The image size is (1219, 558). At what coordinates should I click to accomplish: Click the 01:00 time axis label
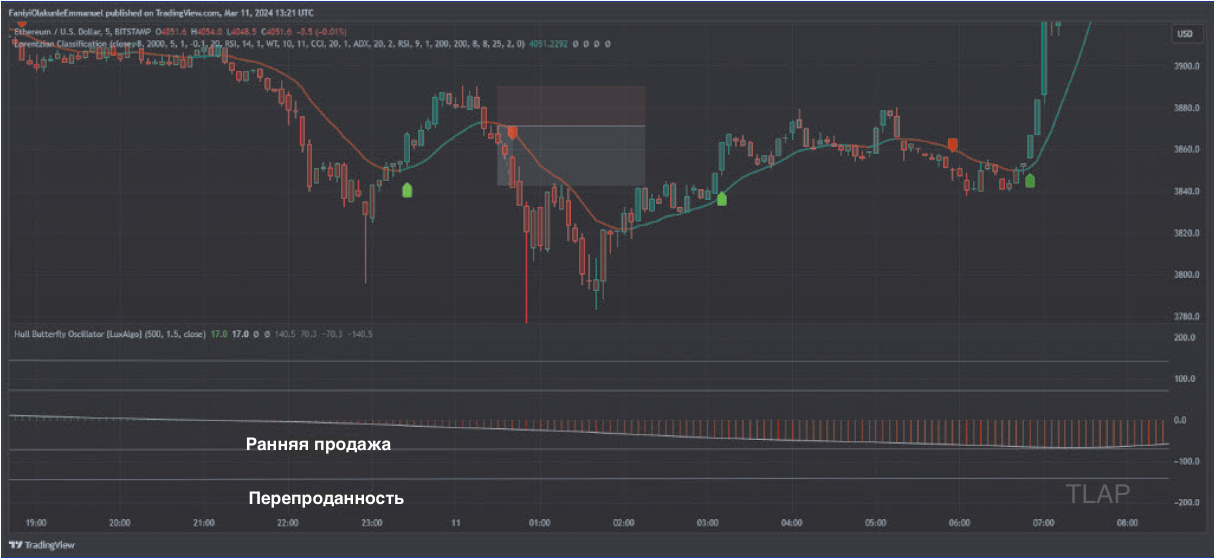[x=540, y=523]
